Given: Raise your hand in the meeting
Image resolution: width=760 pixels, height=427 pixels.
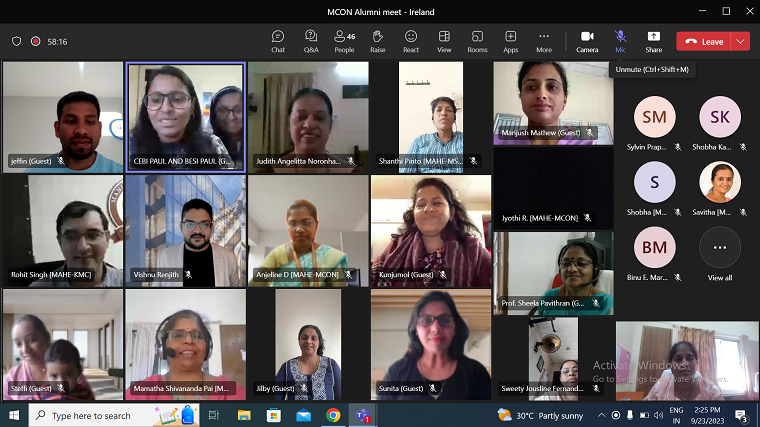Looking at the screenshot, I should [x=377, y=40].
